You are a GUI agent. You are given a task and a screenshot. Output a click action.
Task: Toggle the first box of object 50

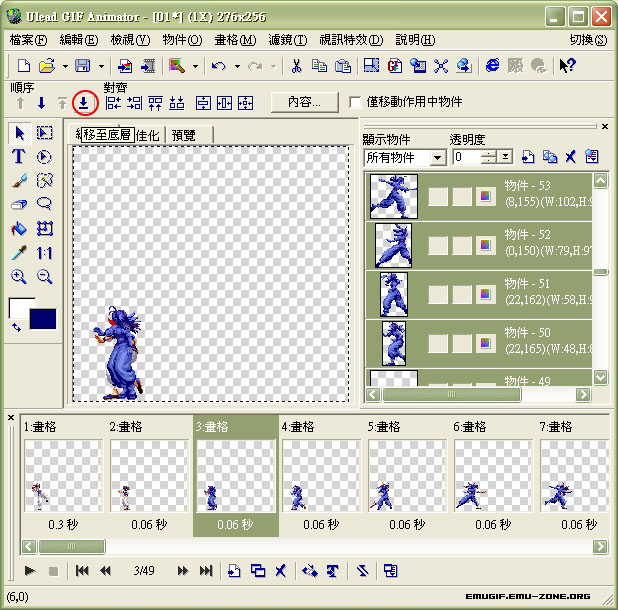tap(438, 343)
